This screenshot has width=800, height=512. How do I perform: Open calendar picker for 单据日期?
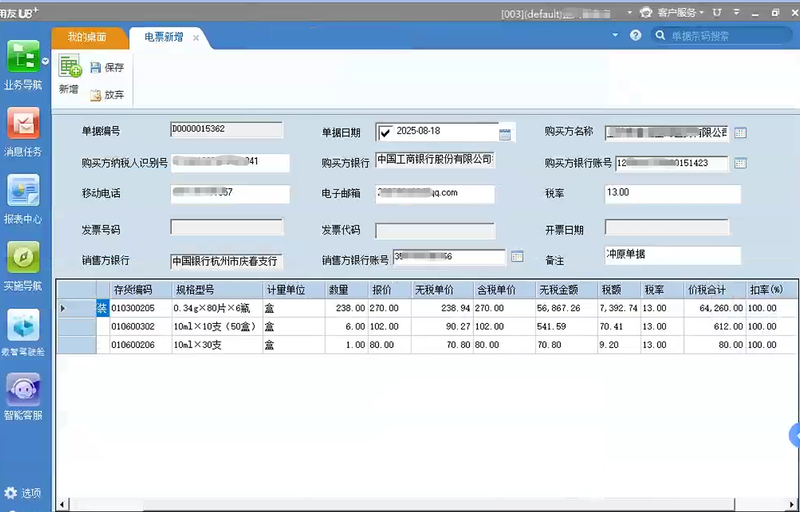click(505, 134)
